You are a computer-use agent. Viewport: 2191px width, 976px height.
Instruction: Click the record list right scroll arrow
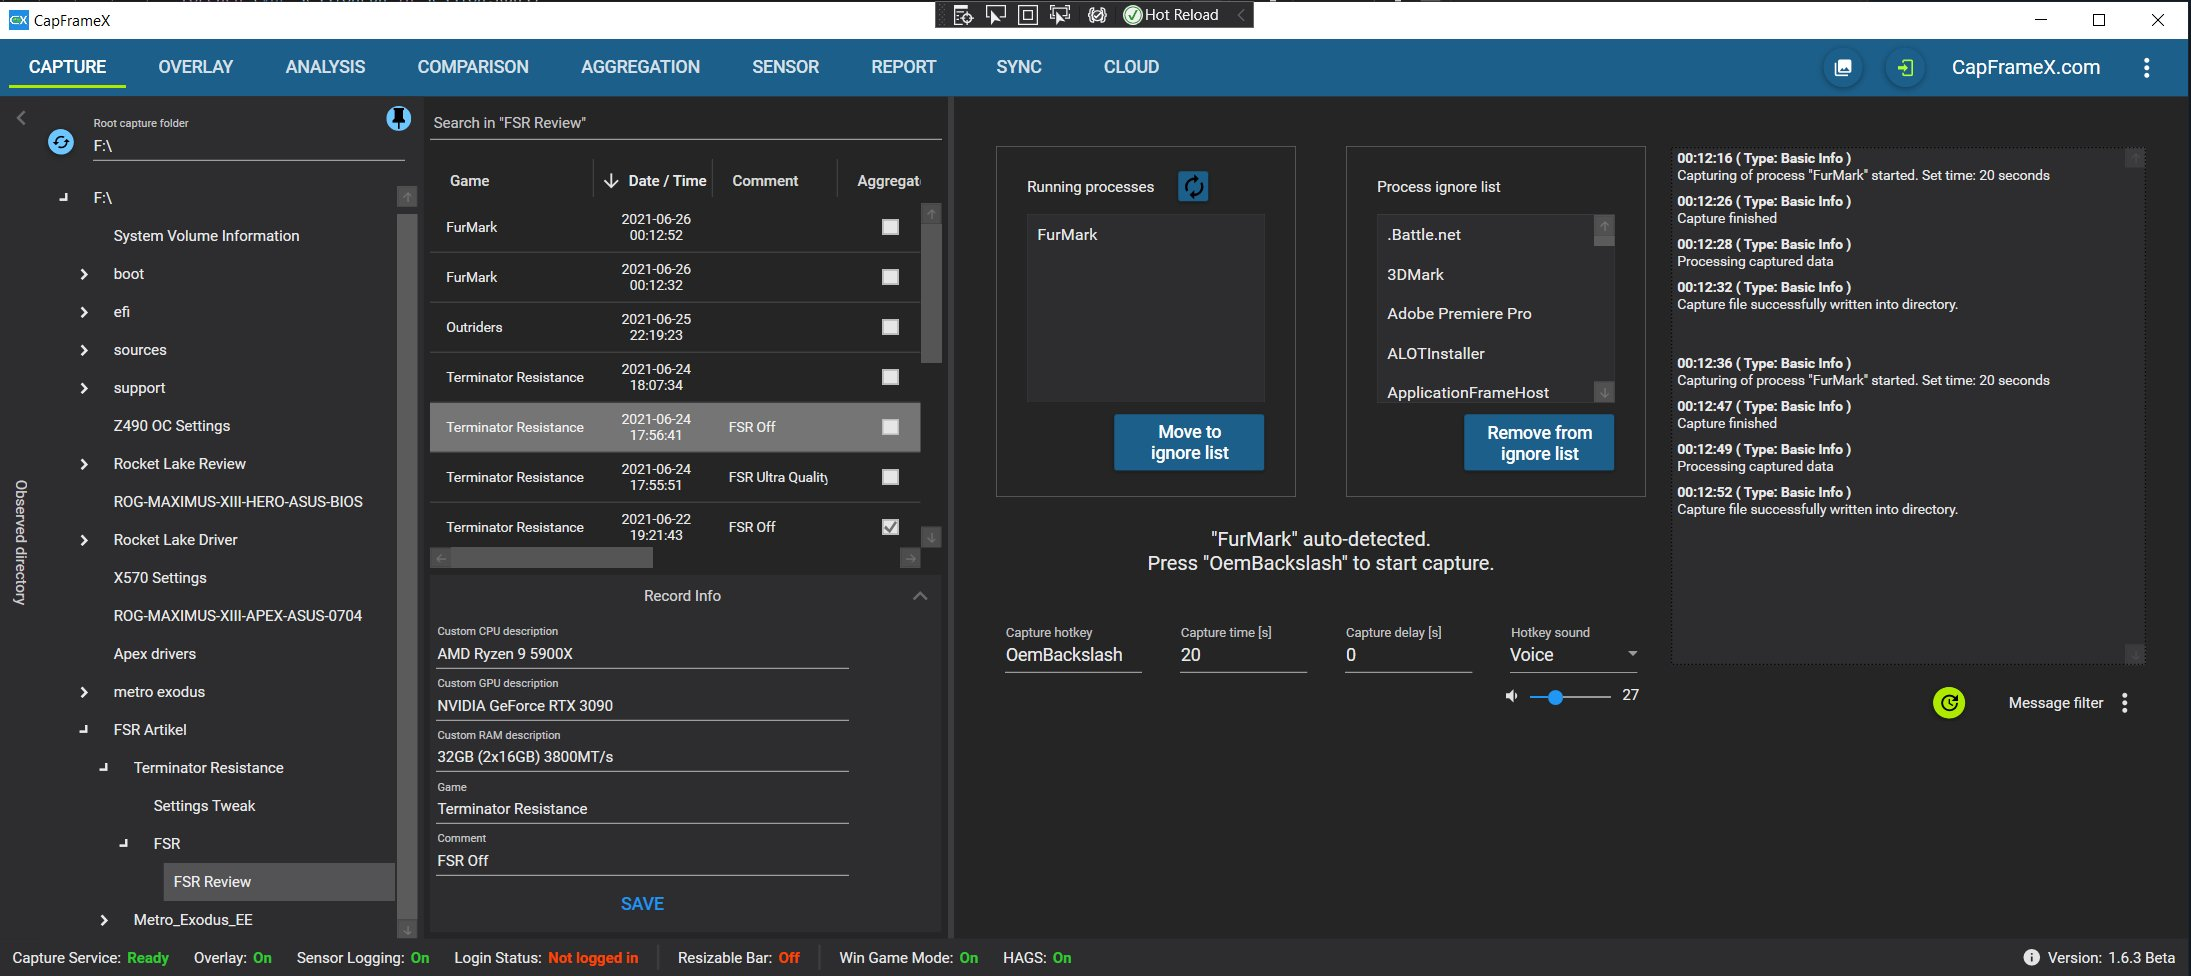[910, 558]
